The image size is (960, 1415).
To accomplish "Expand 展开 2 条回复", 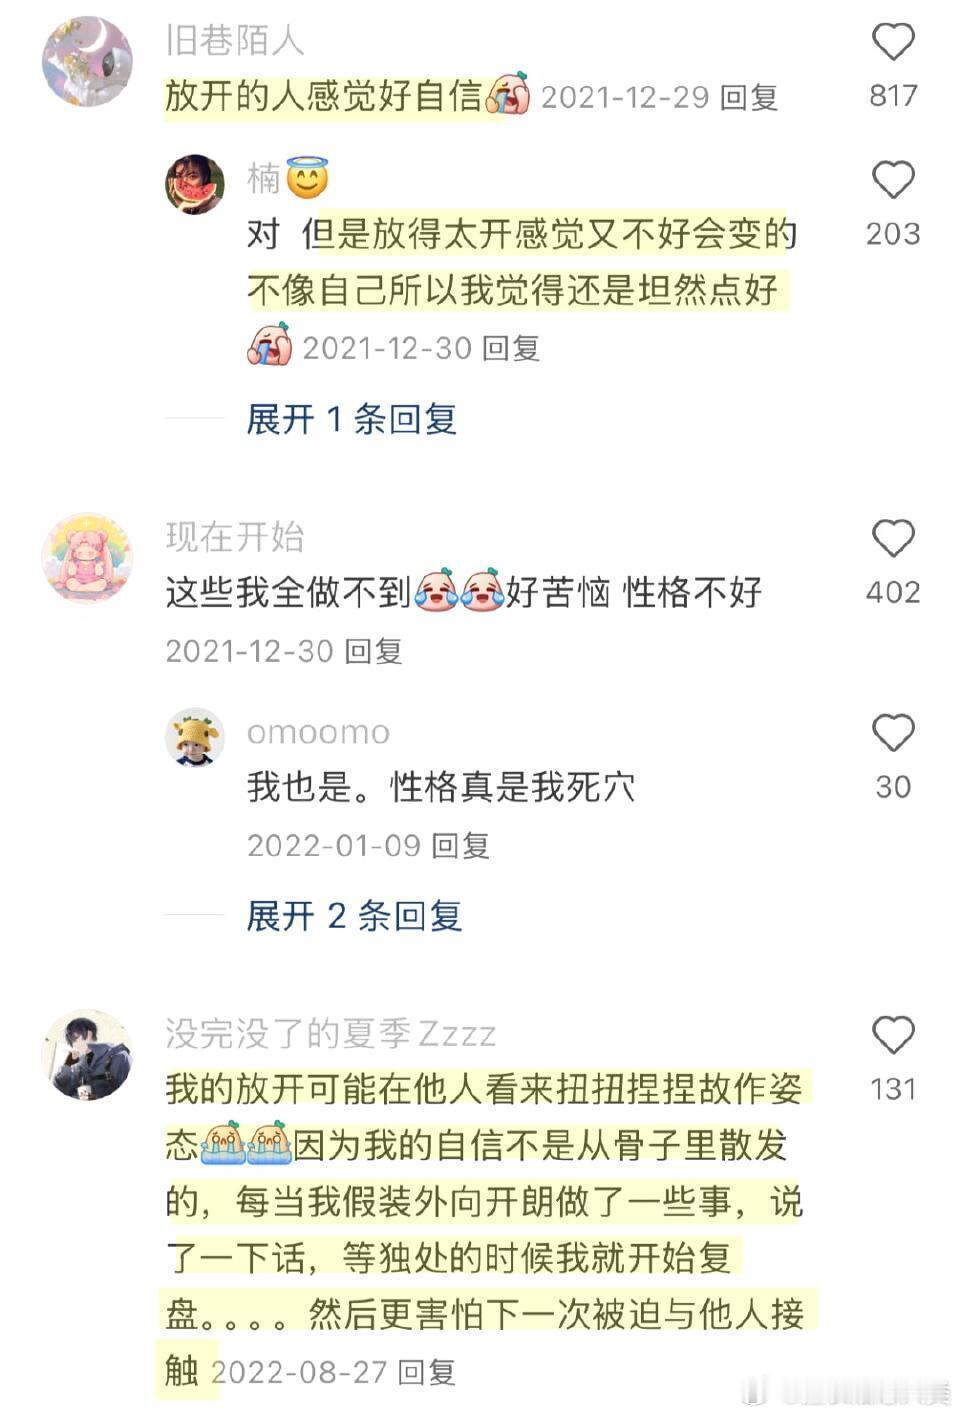I will [354, 915].
